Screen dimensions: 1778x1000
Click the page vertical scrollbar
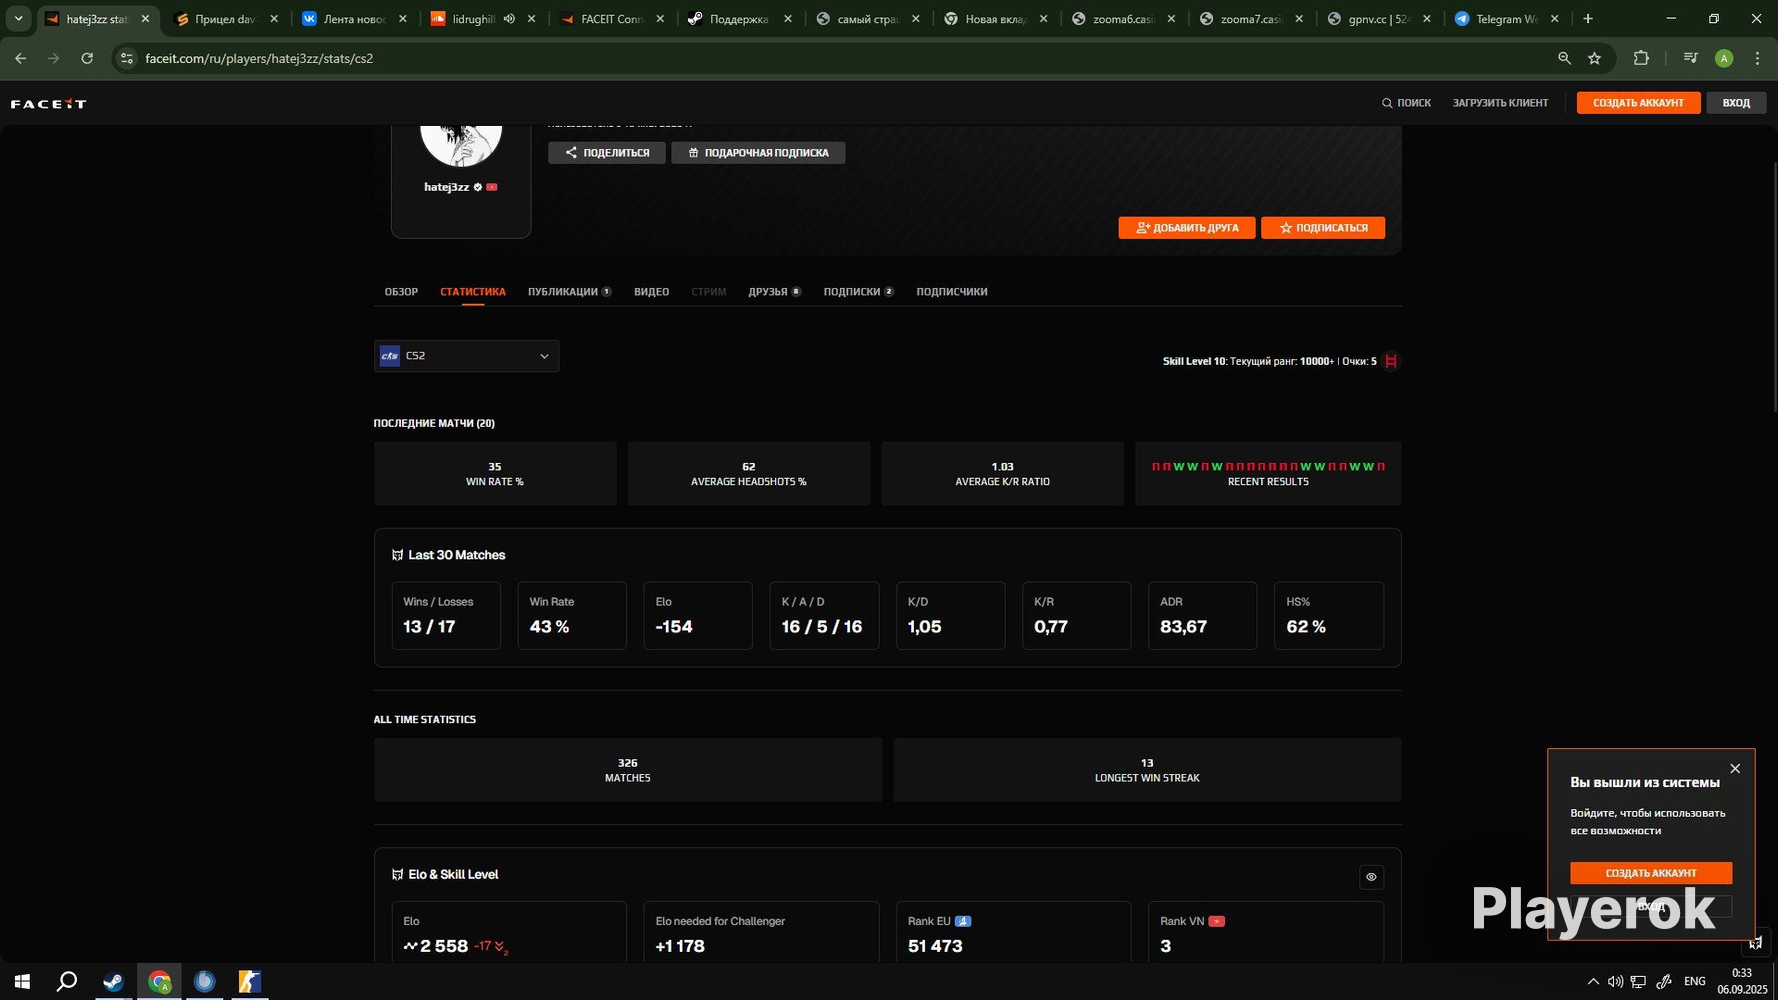[x=1774, y=285]
